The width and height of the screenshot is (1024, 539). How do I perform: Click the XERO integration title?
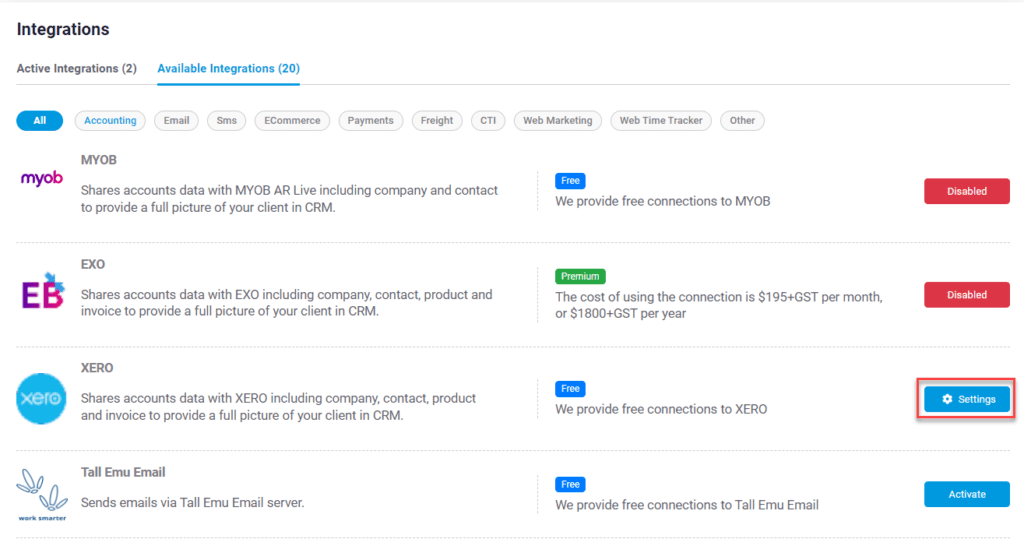click(97, 368)
